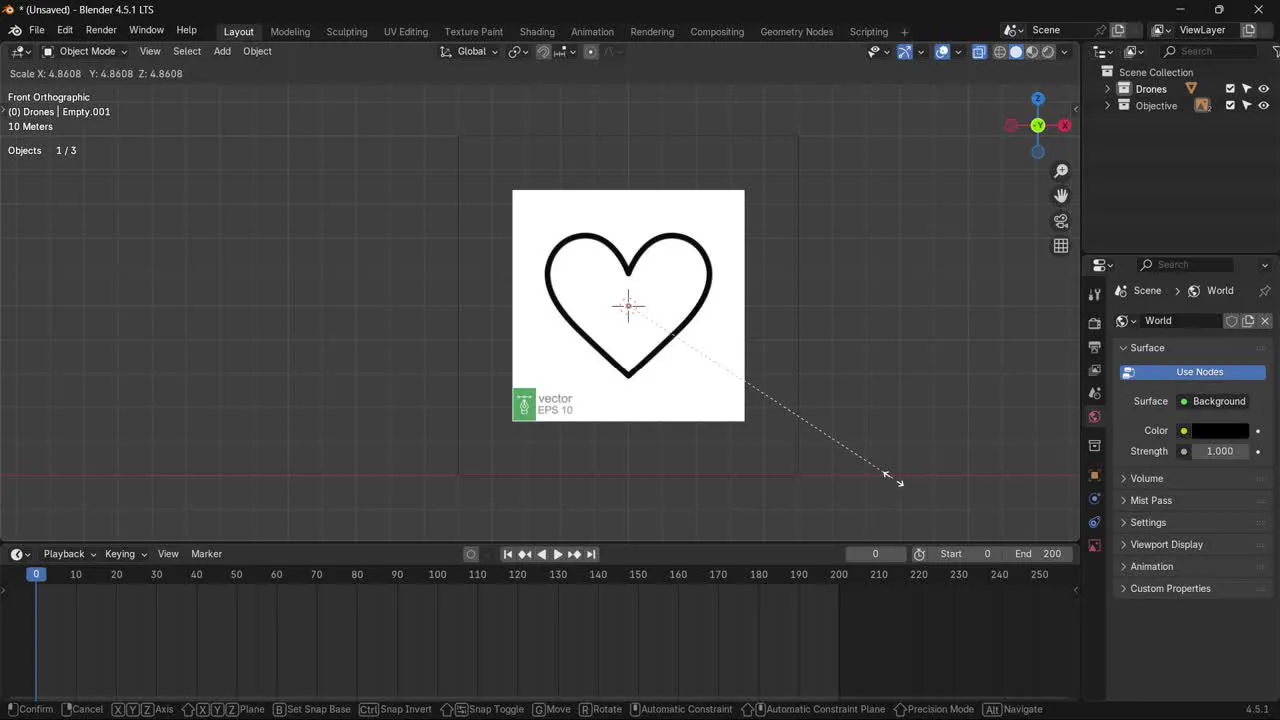Switch to the Shading workspace tab
This screenshot has height=720, width=1280.
[537, 32]
